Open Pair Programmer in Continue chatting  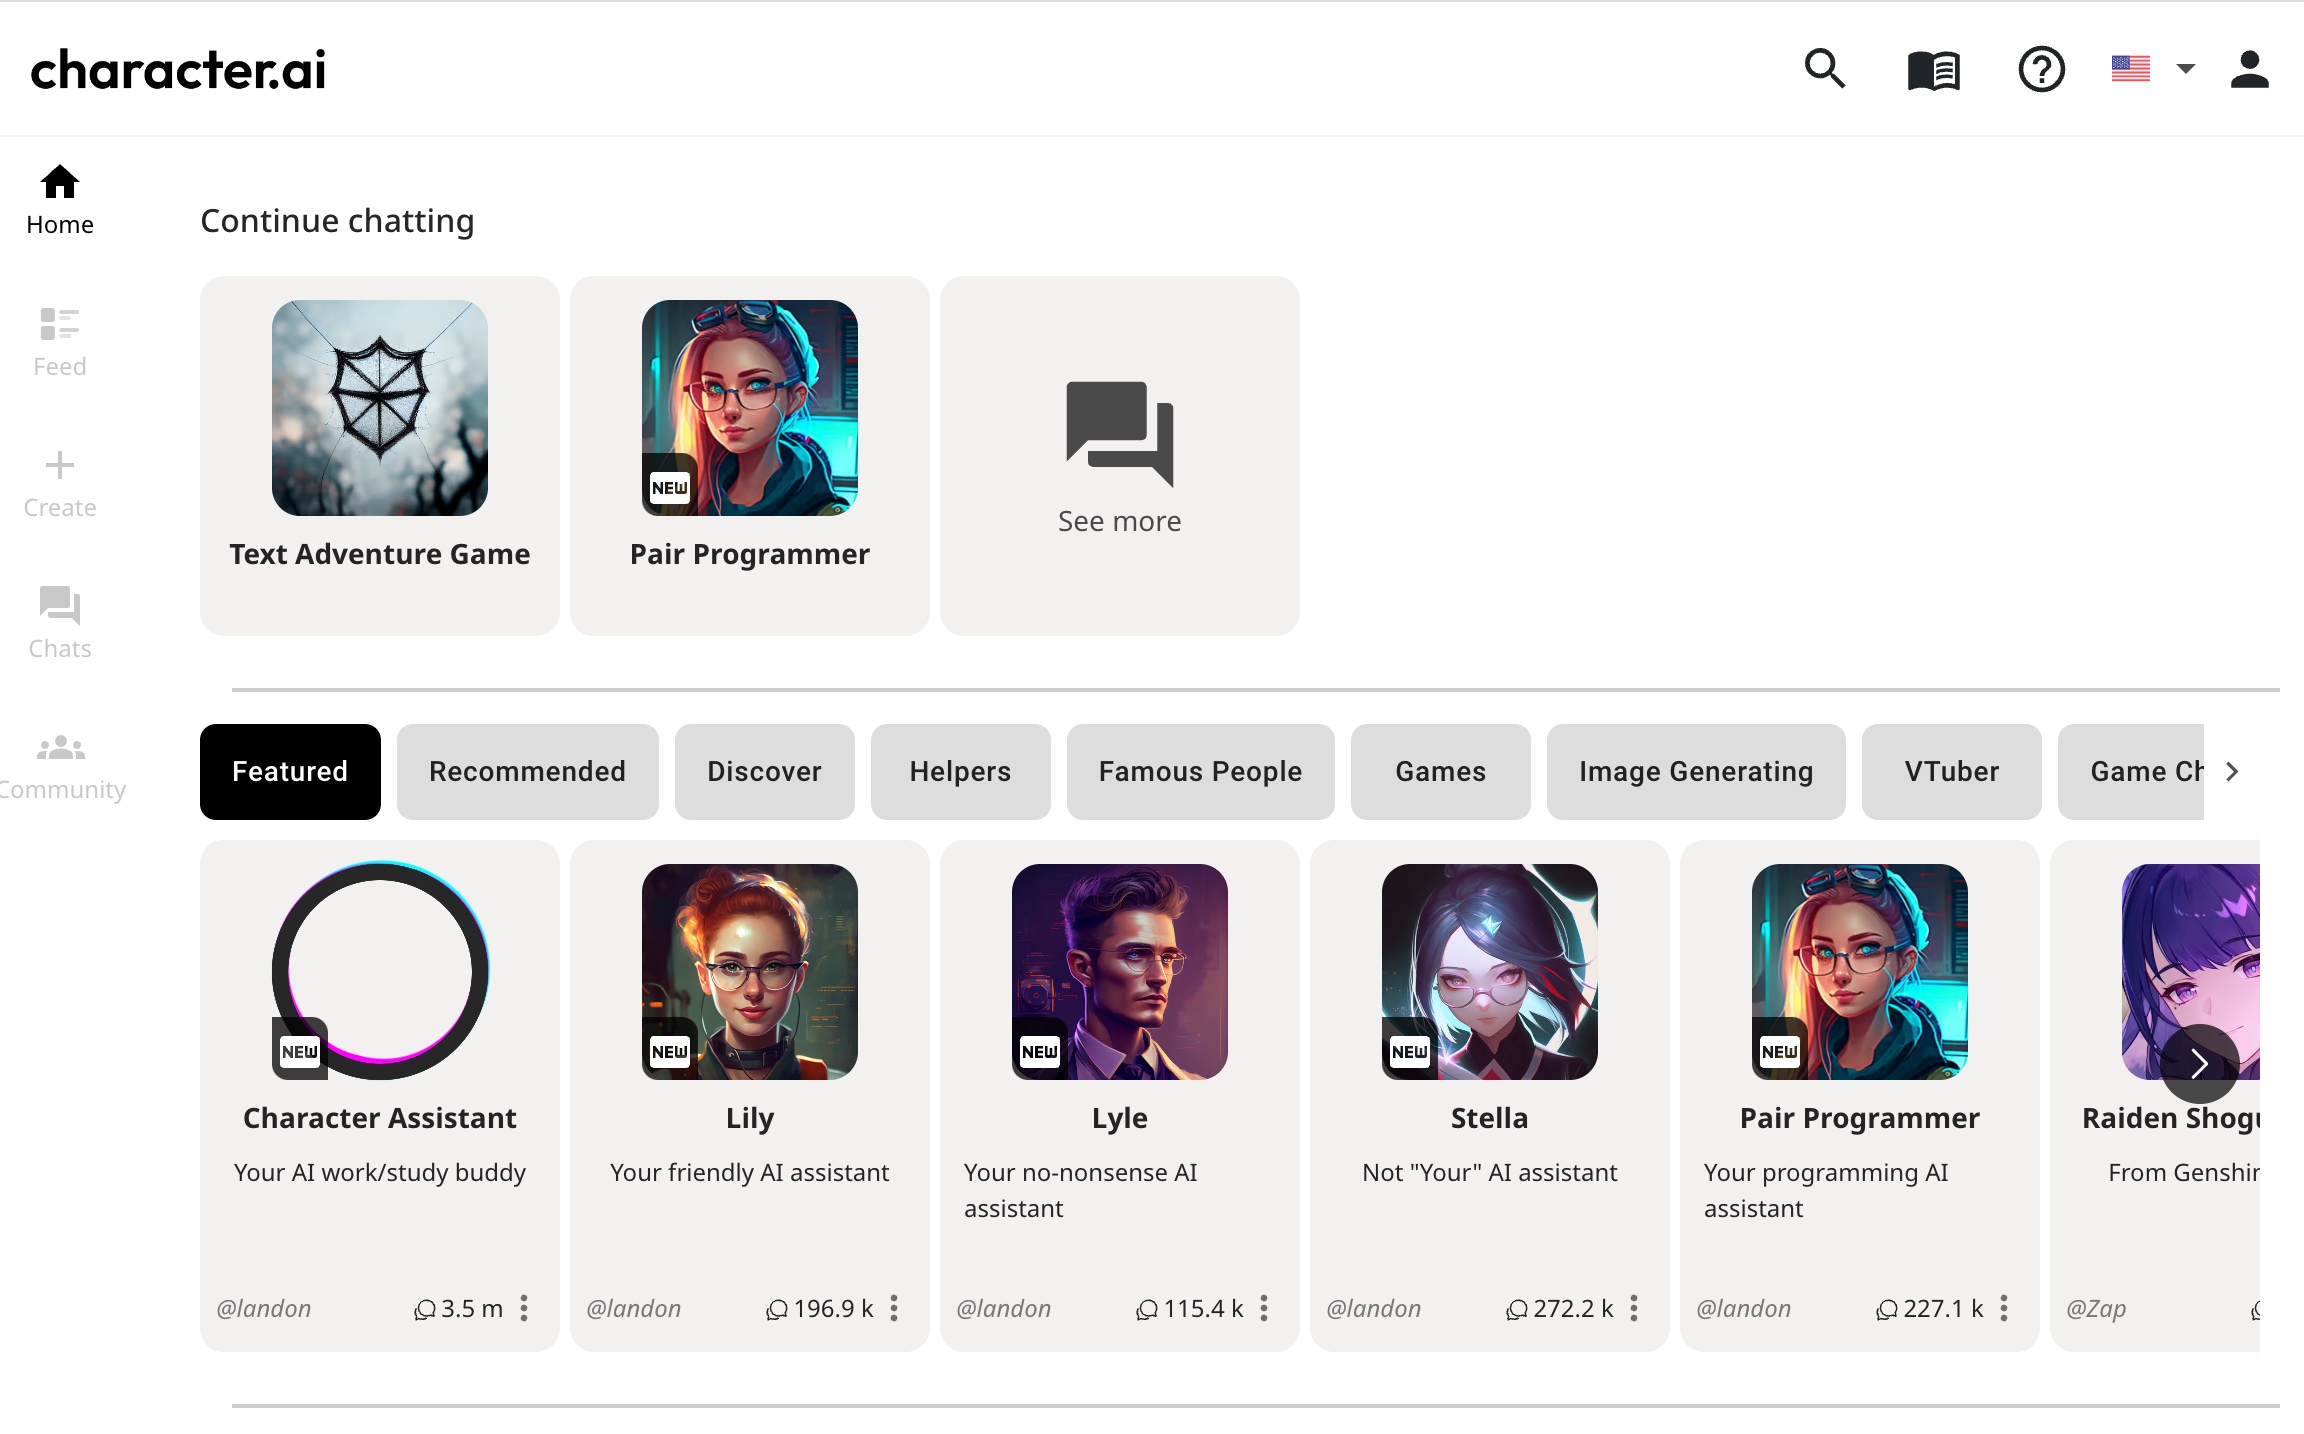click(750, 455)
